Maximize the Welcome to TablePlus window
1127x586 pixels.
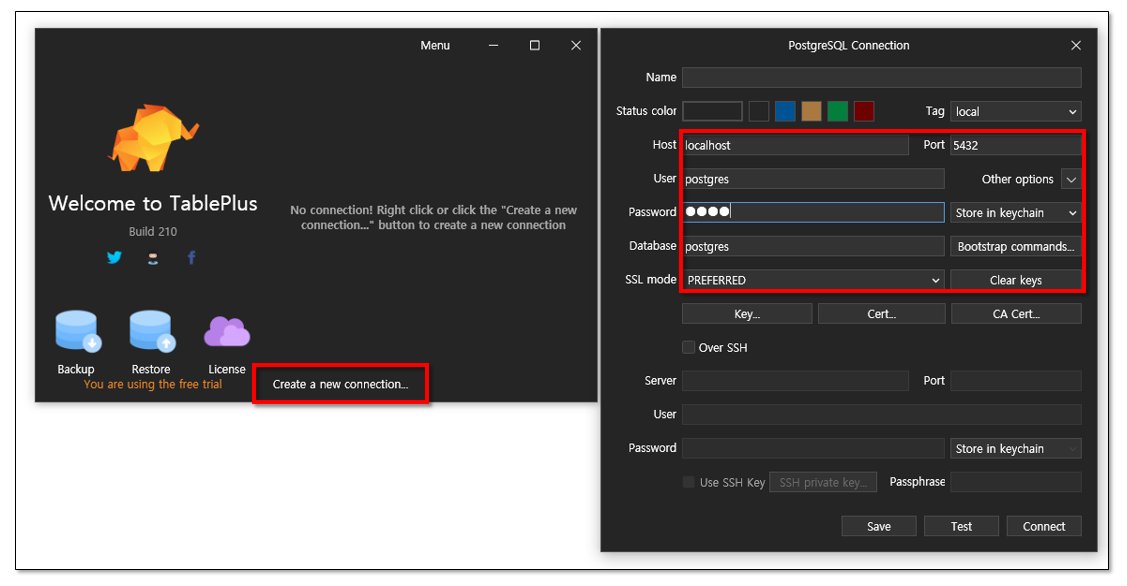coord(535,45)
